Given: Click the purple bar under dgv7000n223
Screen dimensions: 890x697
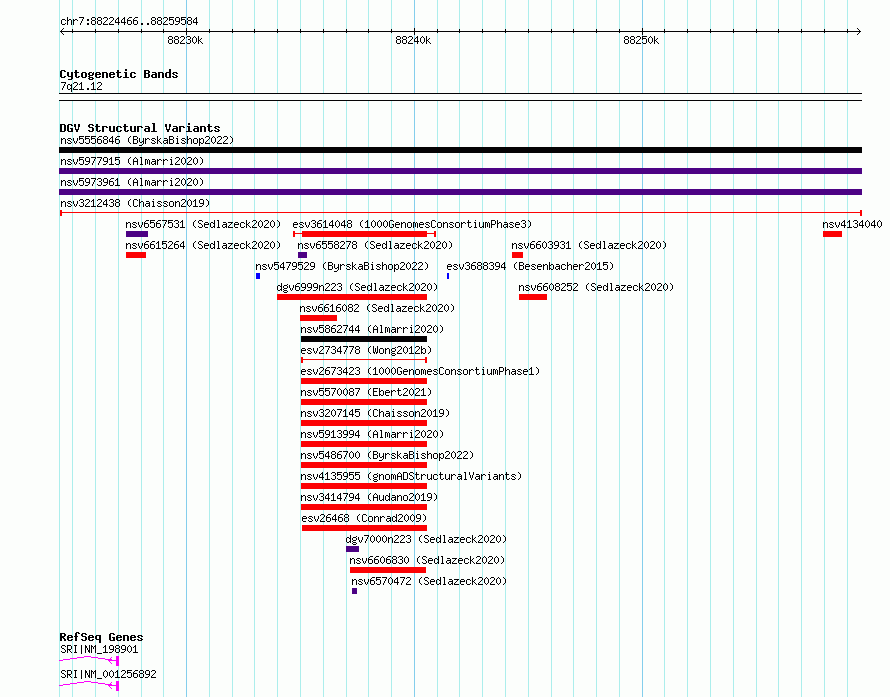Looking at the screenshot, I should pos(352,549).
